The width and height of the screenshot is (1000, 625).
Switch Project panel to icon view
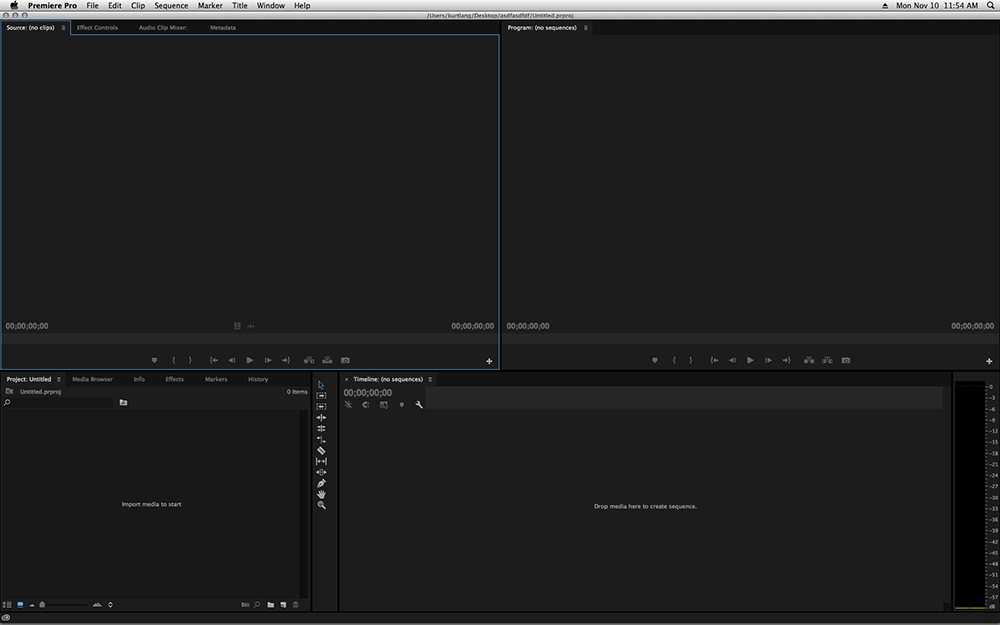tap(20, 604)
